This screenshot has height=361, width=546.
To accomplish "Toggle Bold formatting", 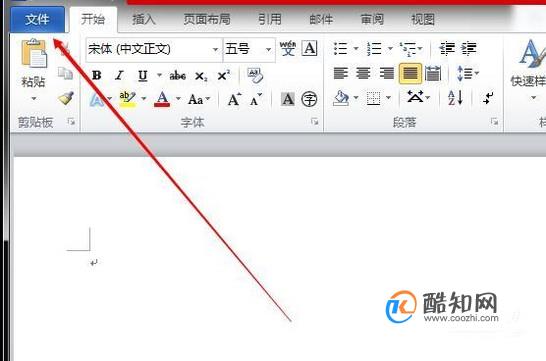I will [x=96, y=75].
